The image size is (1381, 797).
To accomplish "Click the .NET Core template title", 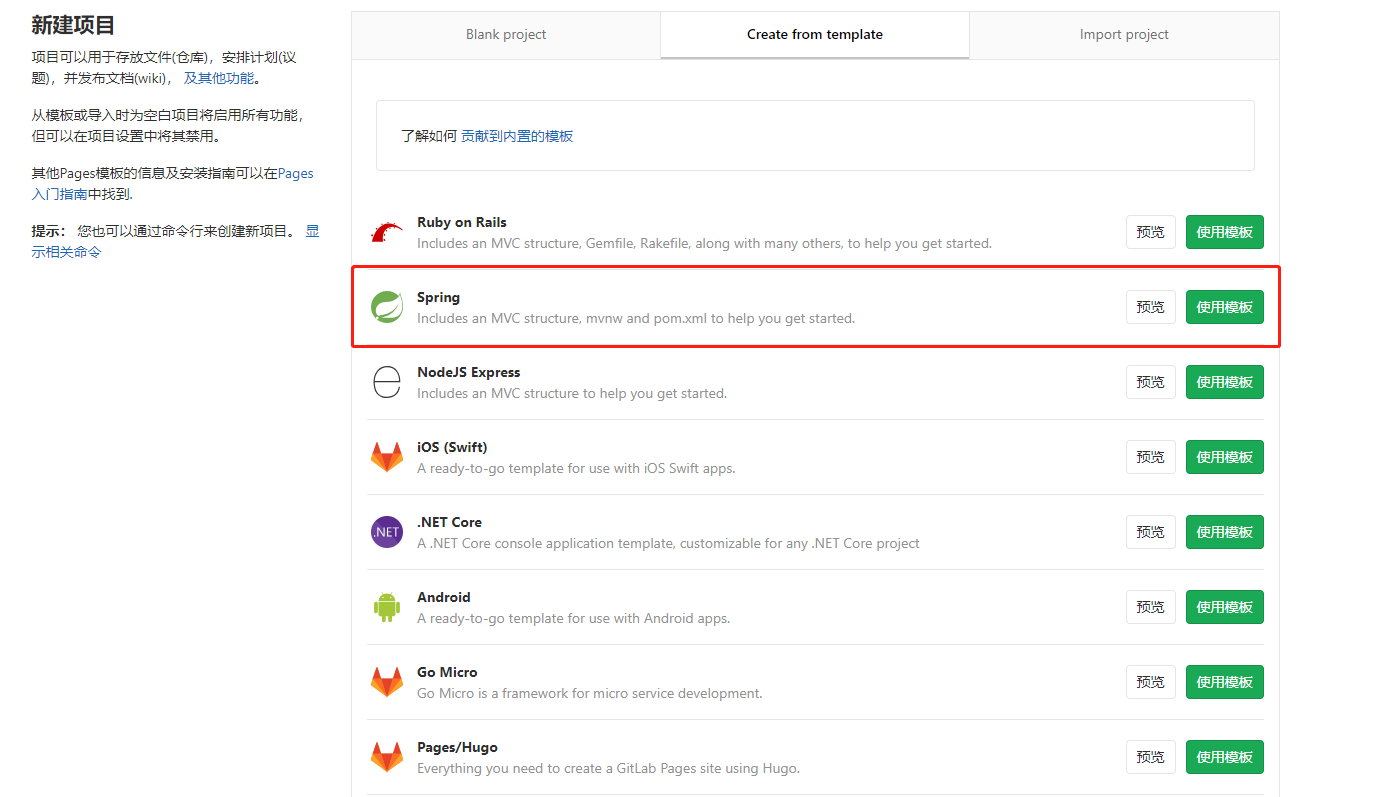I will pyautogui.click(x=450, y=522).
